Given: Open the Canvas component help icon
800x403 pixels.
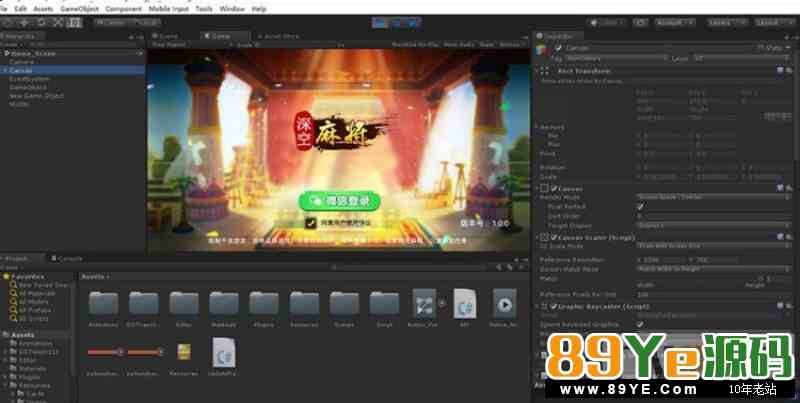Looking at the screenshot, I should (780, 188).
